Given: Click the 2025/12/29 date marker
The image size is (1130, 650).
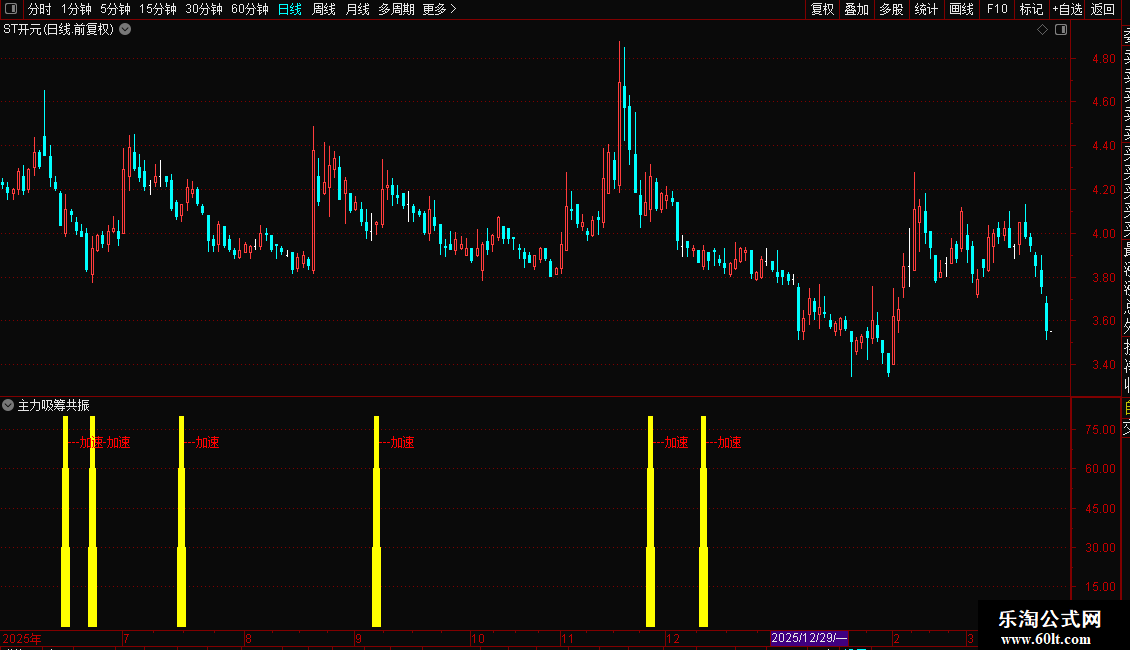Looking at the screenshot, I should pos(809,638).
